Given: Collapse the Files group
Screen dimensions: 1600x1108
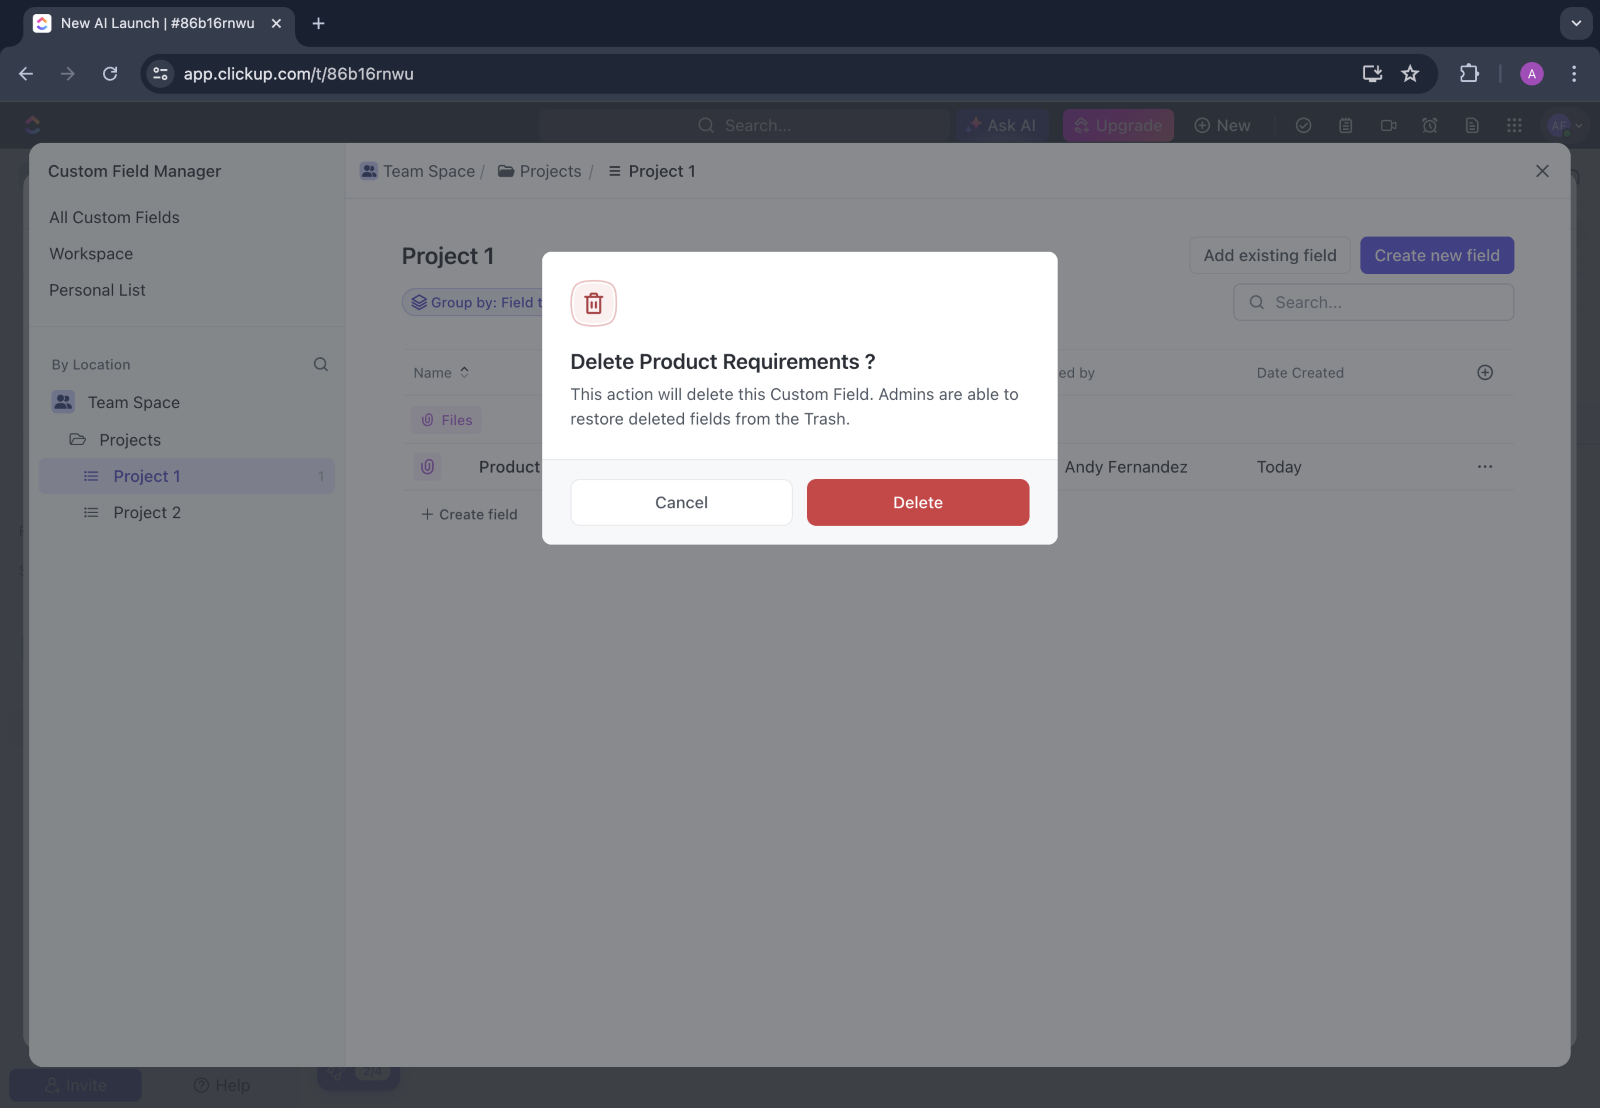Looking at the screenshot, I should [446, 420].
